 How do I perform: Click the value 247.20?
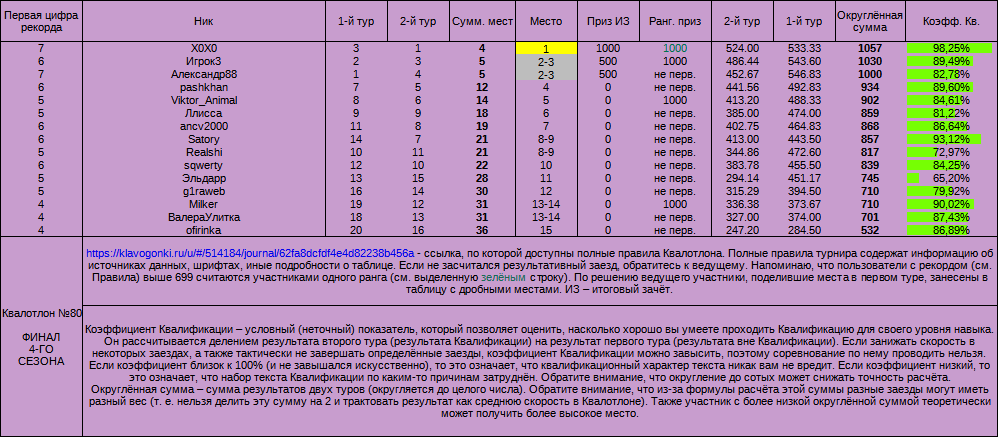point(743,231)
